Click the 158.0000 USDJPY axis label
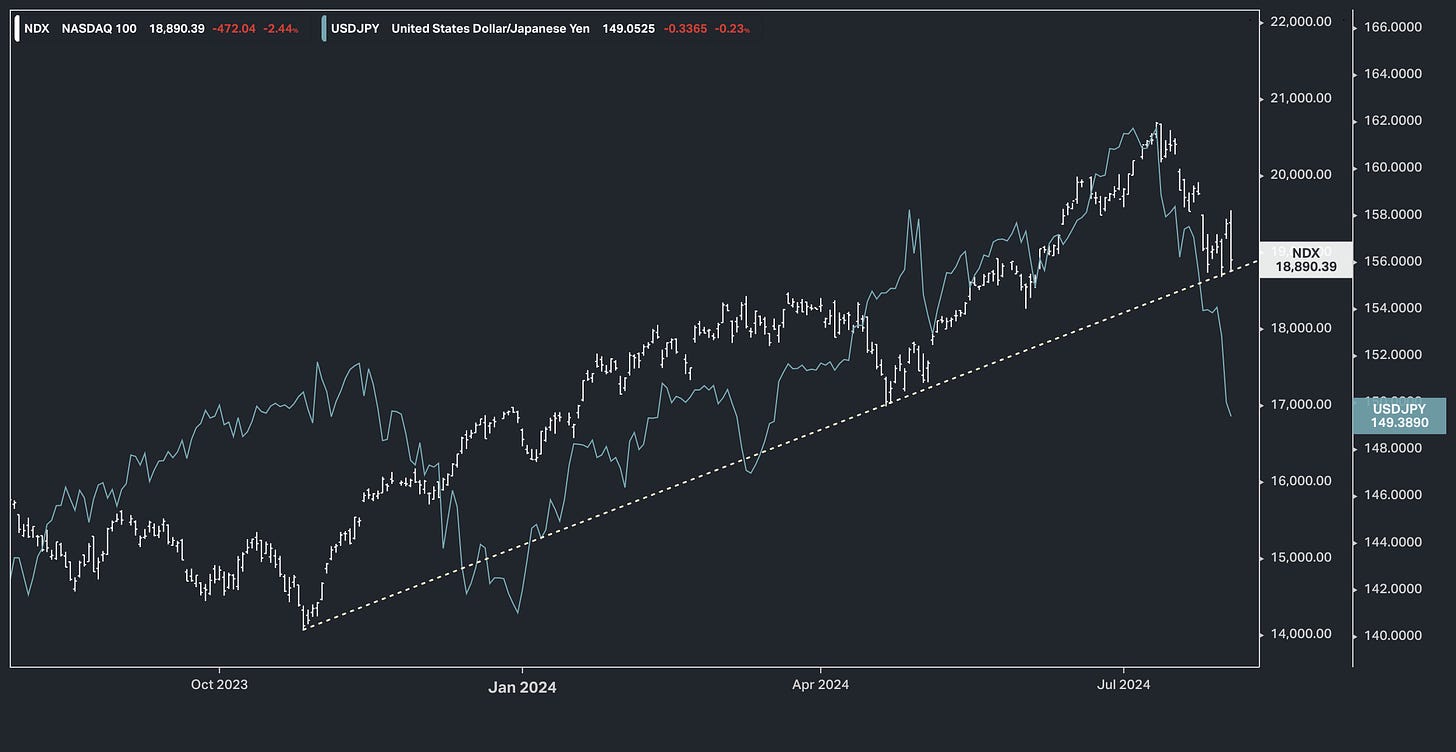Image resolution: width=1456 pixels, height=752 pixels. click(x=1393, y=214)
